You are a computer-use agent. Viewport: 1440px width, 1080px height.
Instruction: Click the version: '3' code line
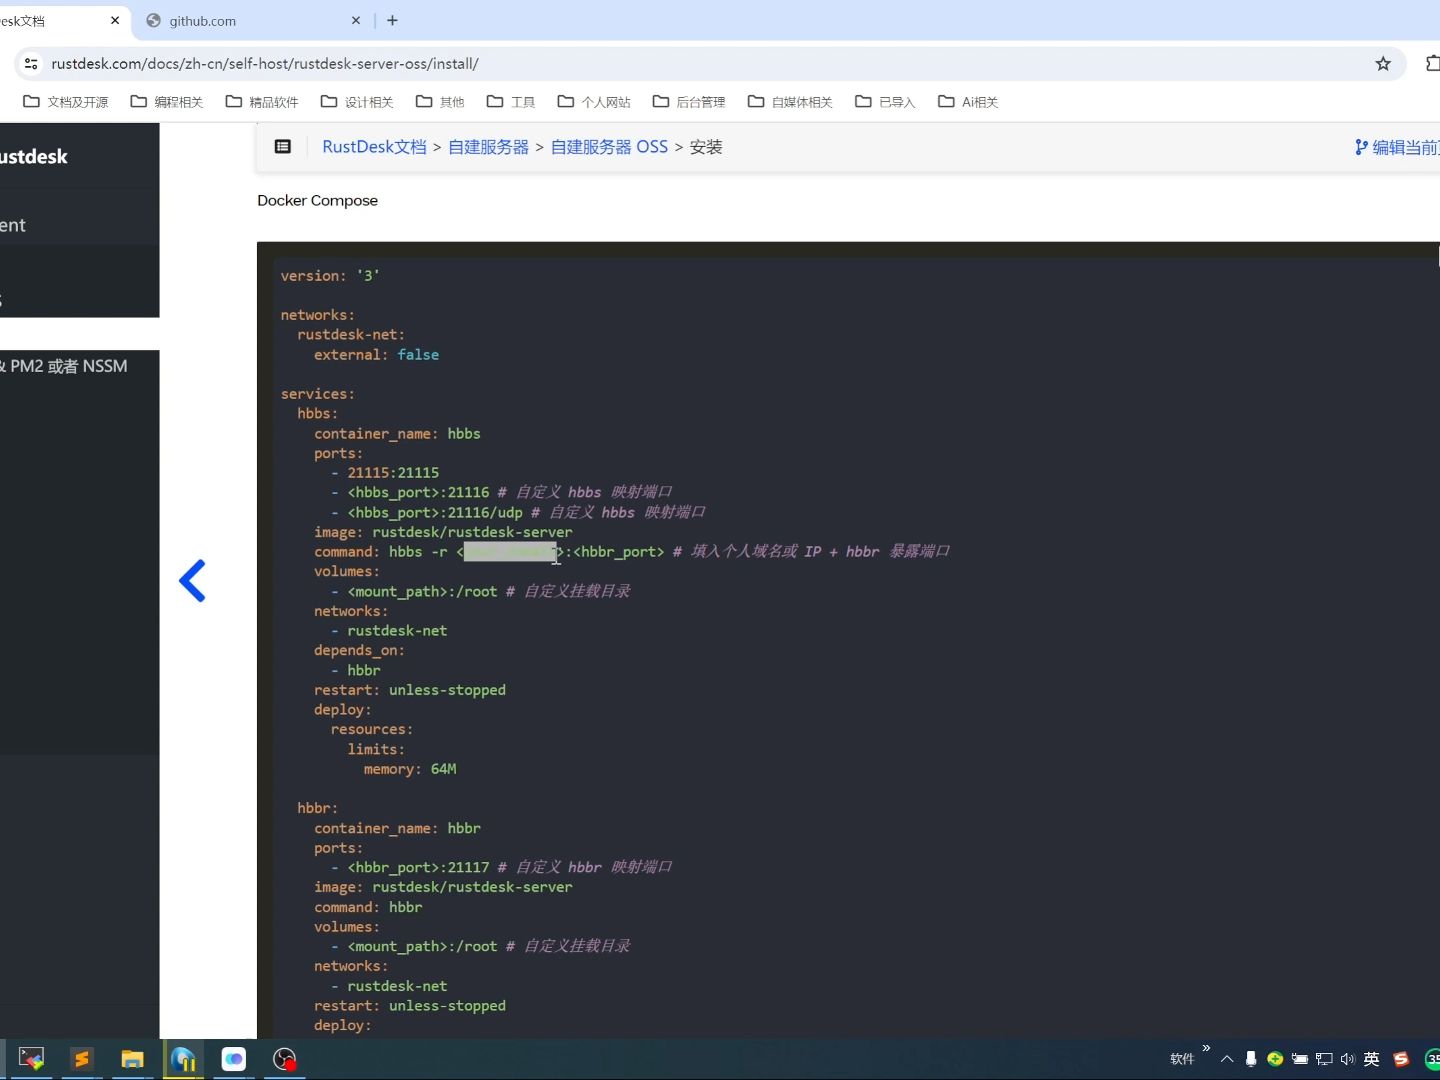tap(330, 275)
